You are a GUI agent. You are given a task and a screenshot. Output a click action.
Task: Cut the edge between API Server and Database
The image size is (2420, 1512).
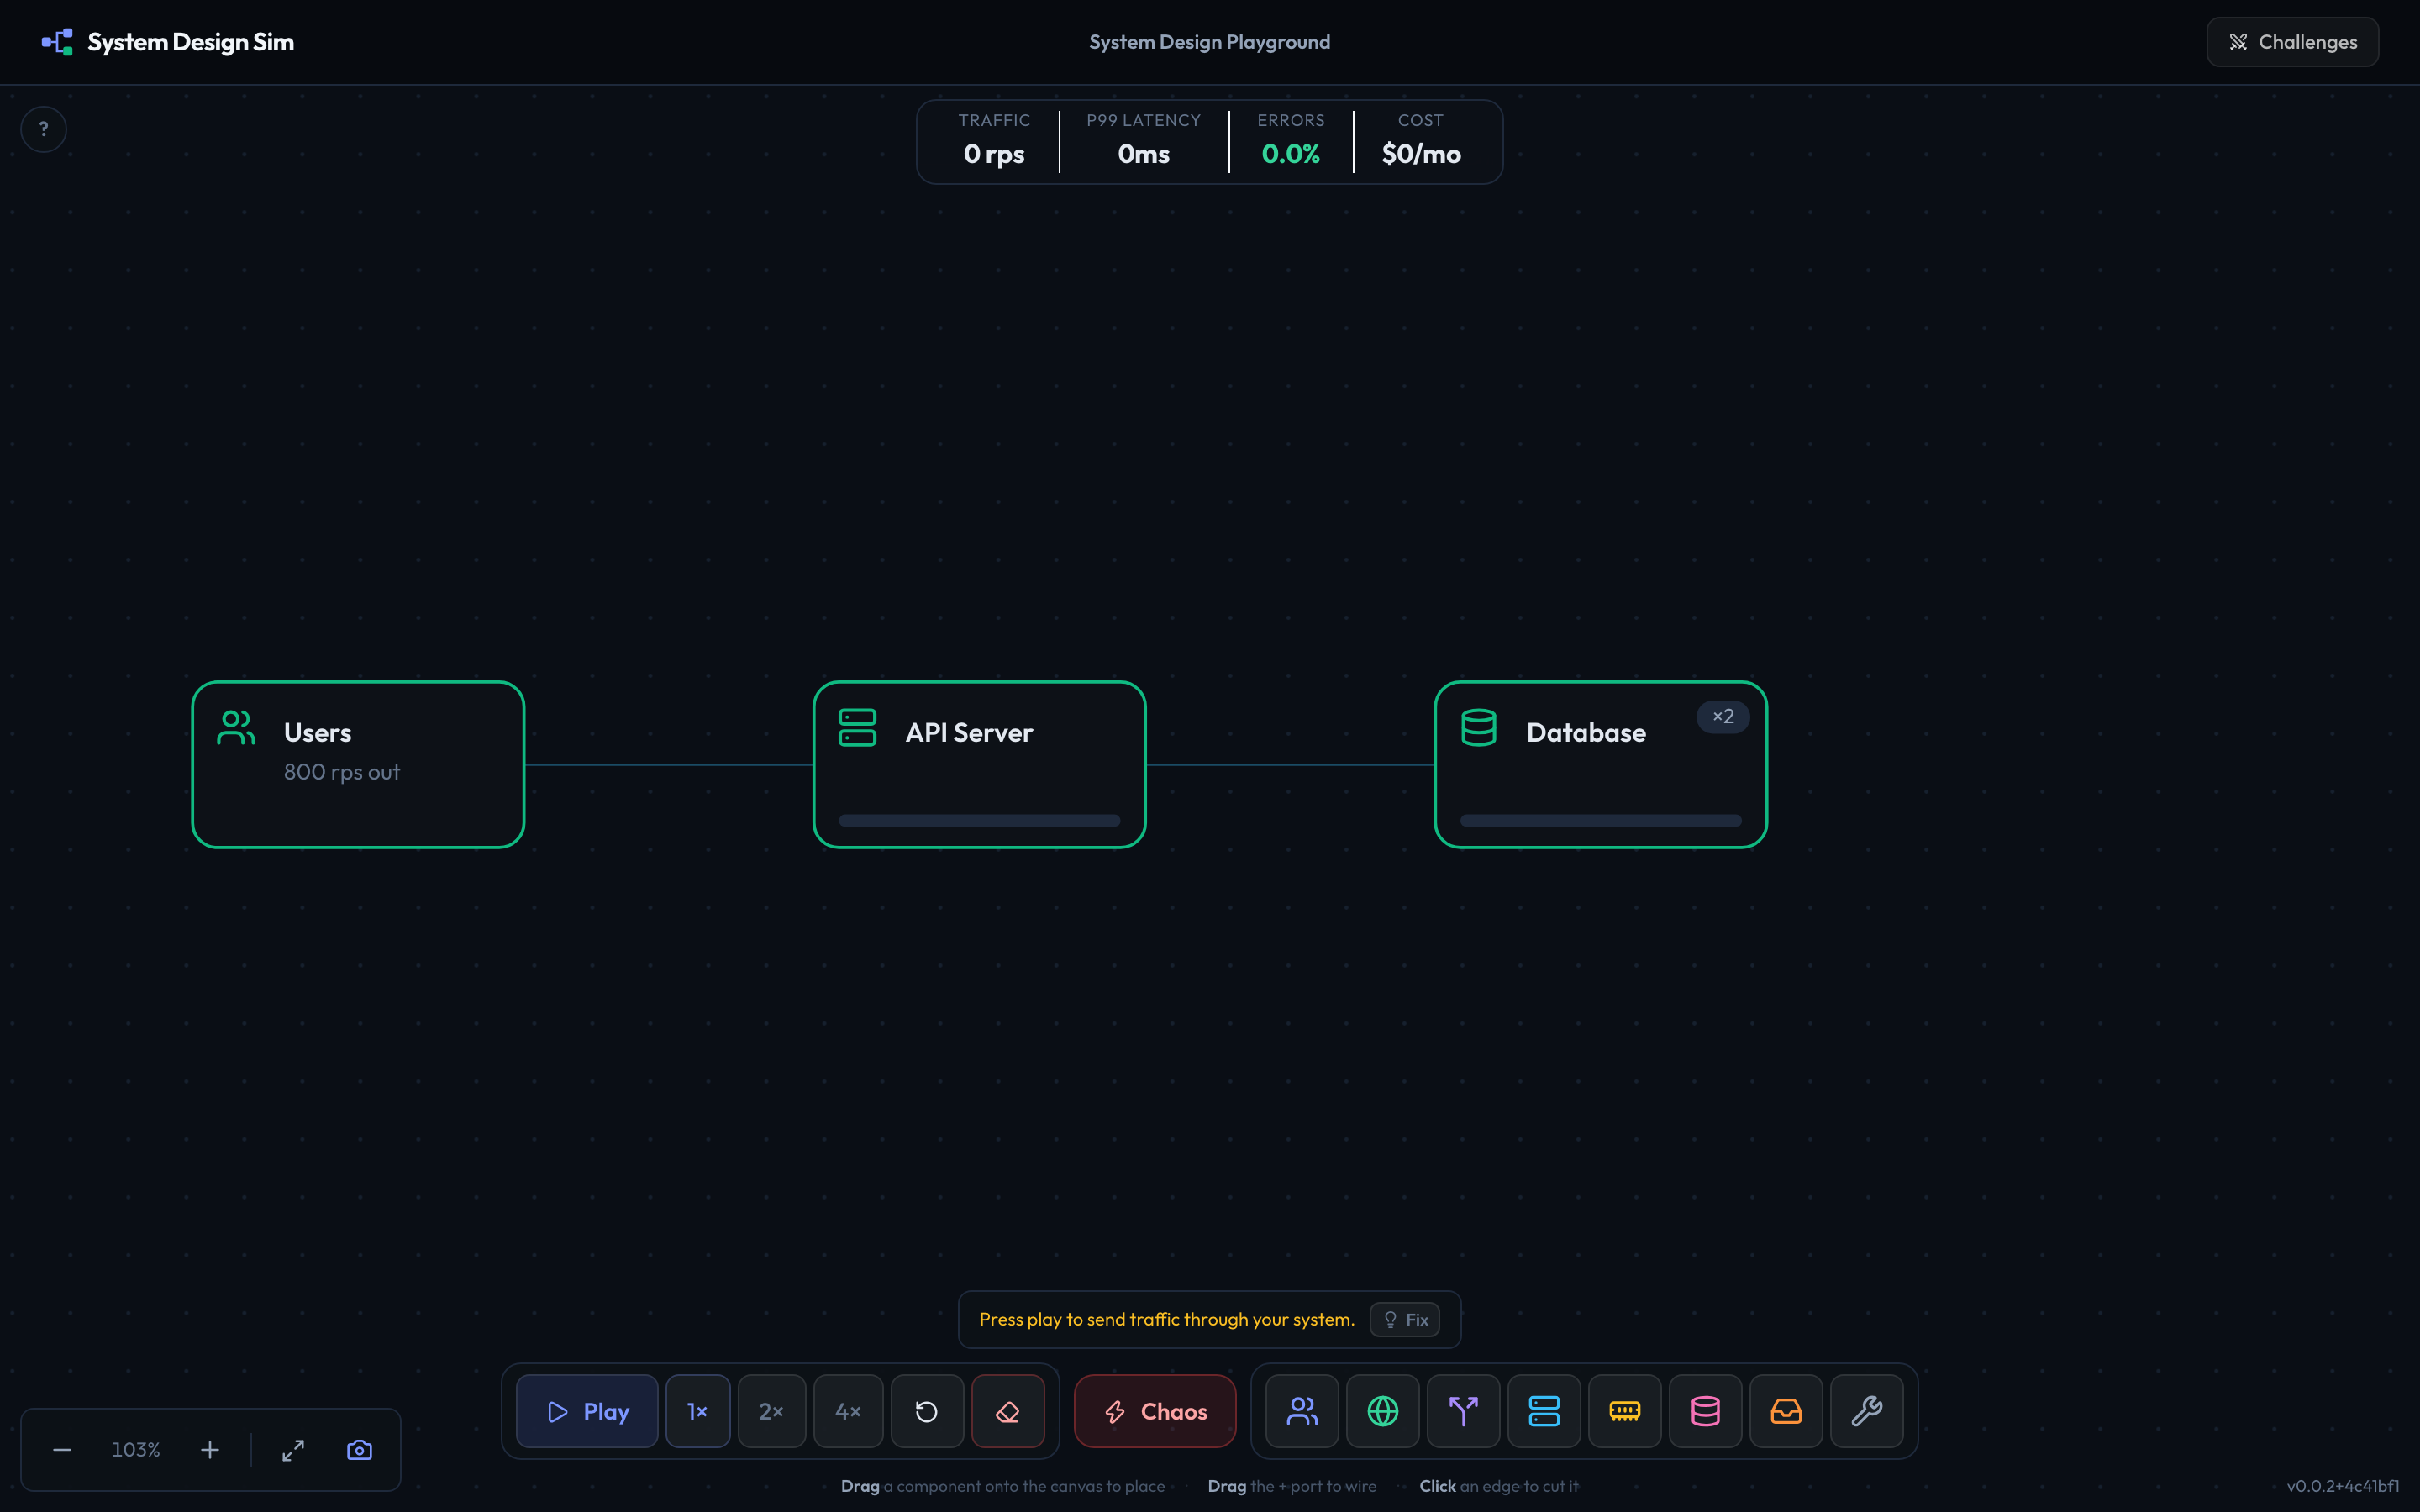pyautogui.click(x=1290, y=765)
